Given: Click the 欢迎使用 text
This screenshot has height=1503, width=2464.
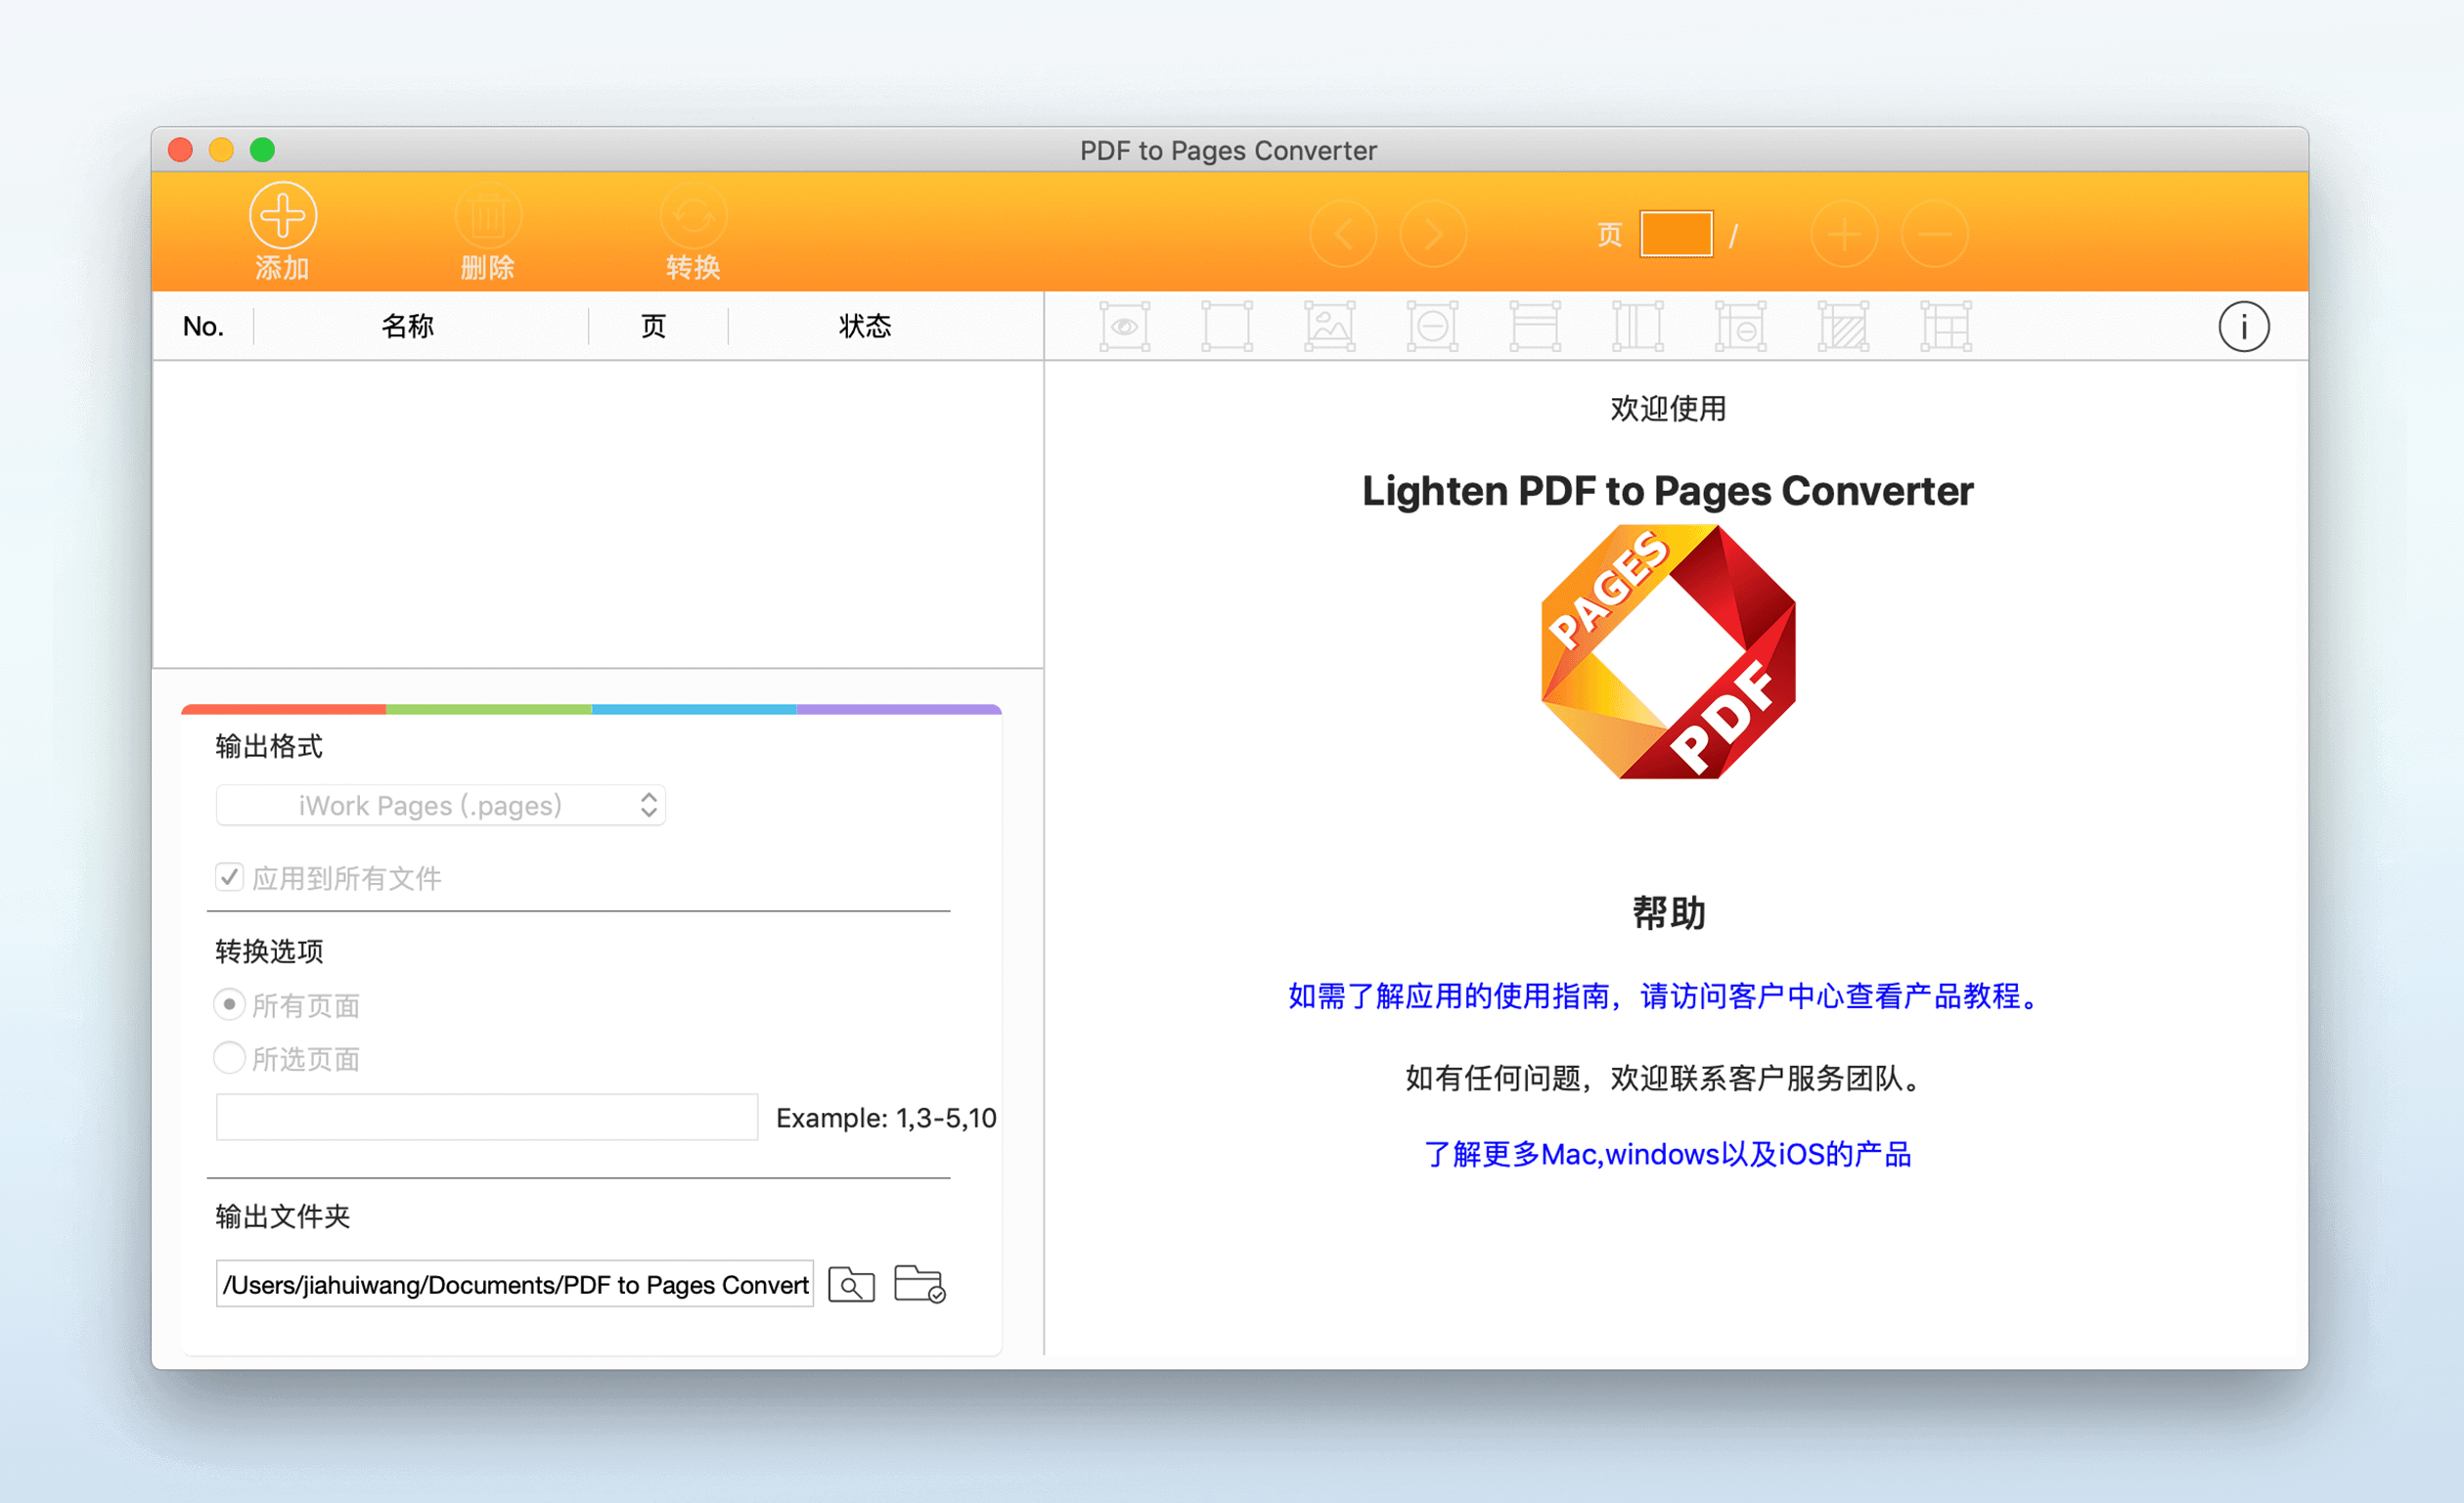Looking at the screenshot, I should (x=1668, y=408).
